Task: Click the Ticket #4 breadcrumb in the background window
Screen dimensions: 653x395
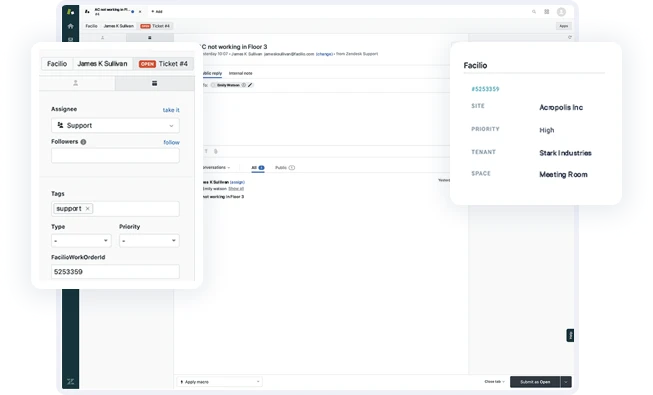Action: pos(156,26)
